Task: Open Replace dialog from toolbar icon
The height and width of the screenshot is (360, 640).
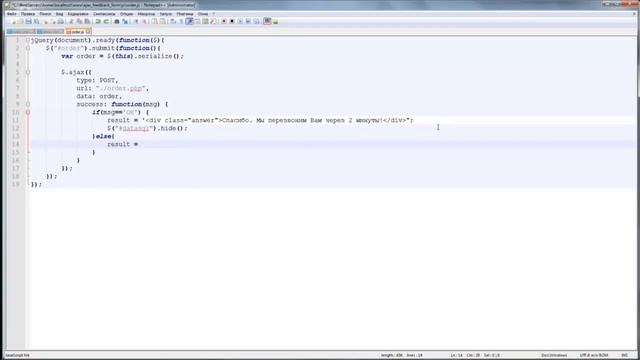Action: (x=125, y=21)
